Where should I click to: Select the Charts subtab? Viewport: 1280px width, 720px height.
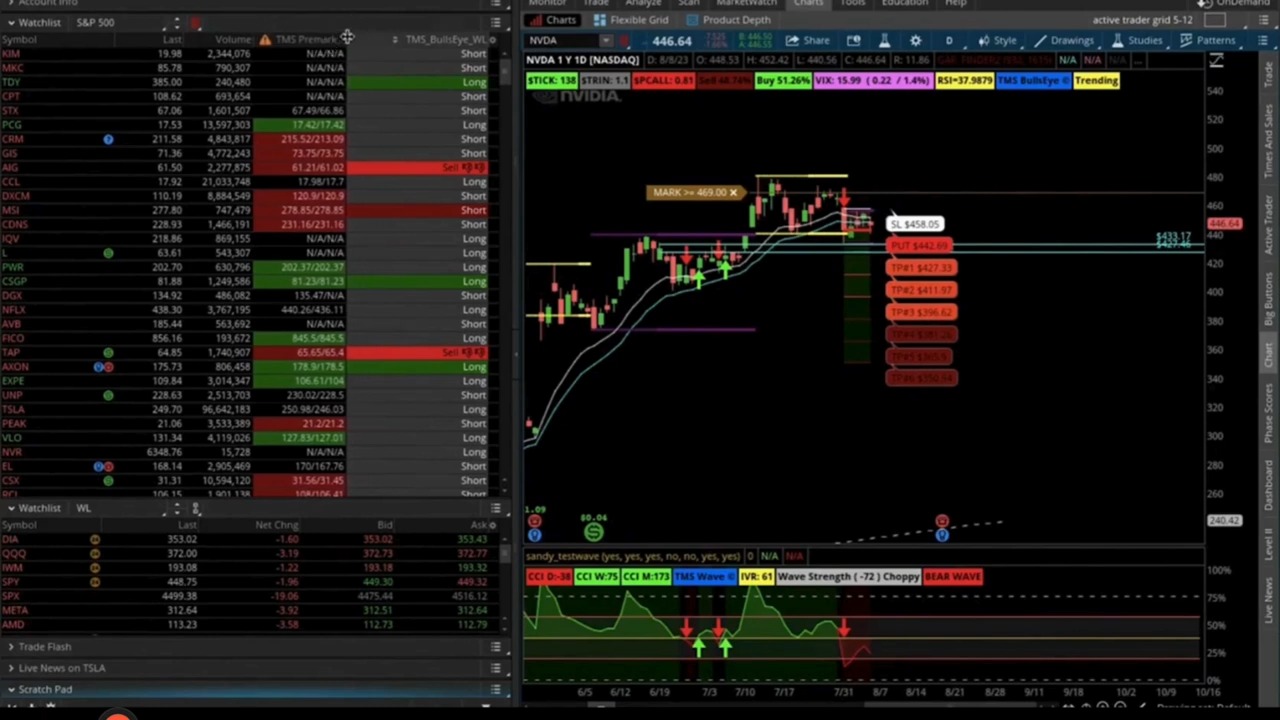[553, 20]
